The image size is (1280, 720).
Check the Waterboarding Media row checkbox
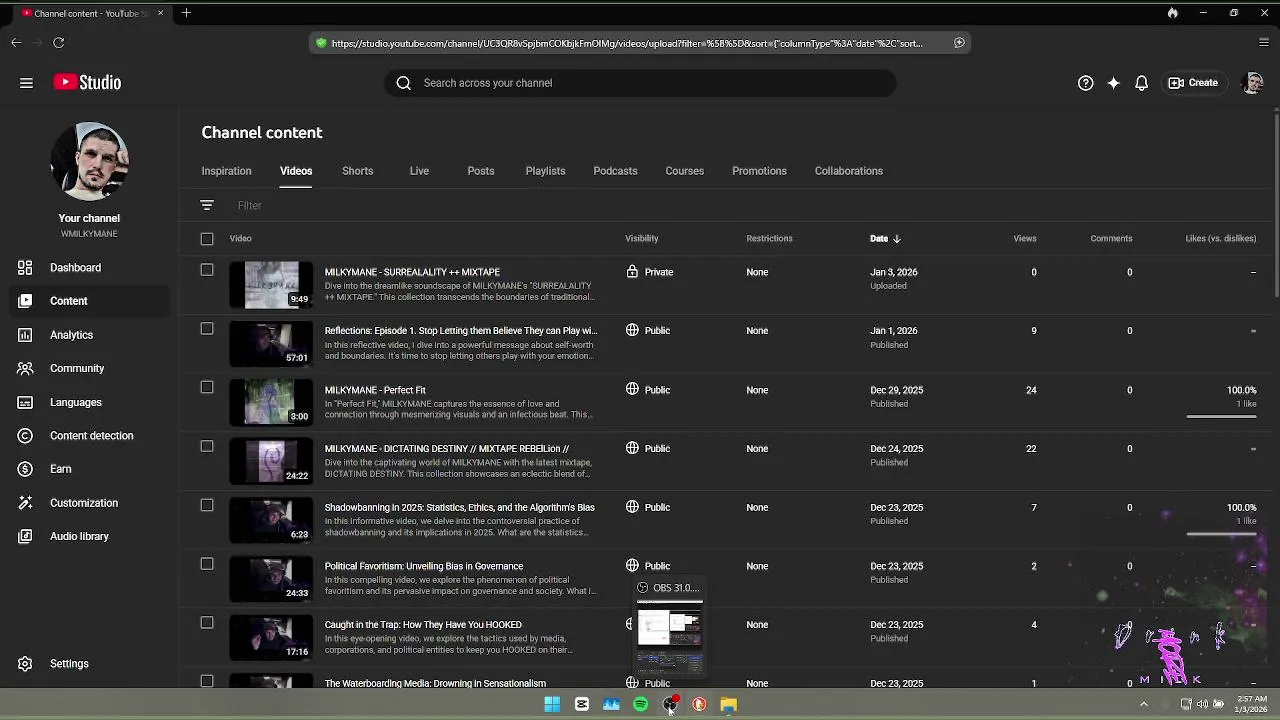click(x=207, y=682)
